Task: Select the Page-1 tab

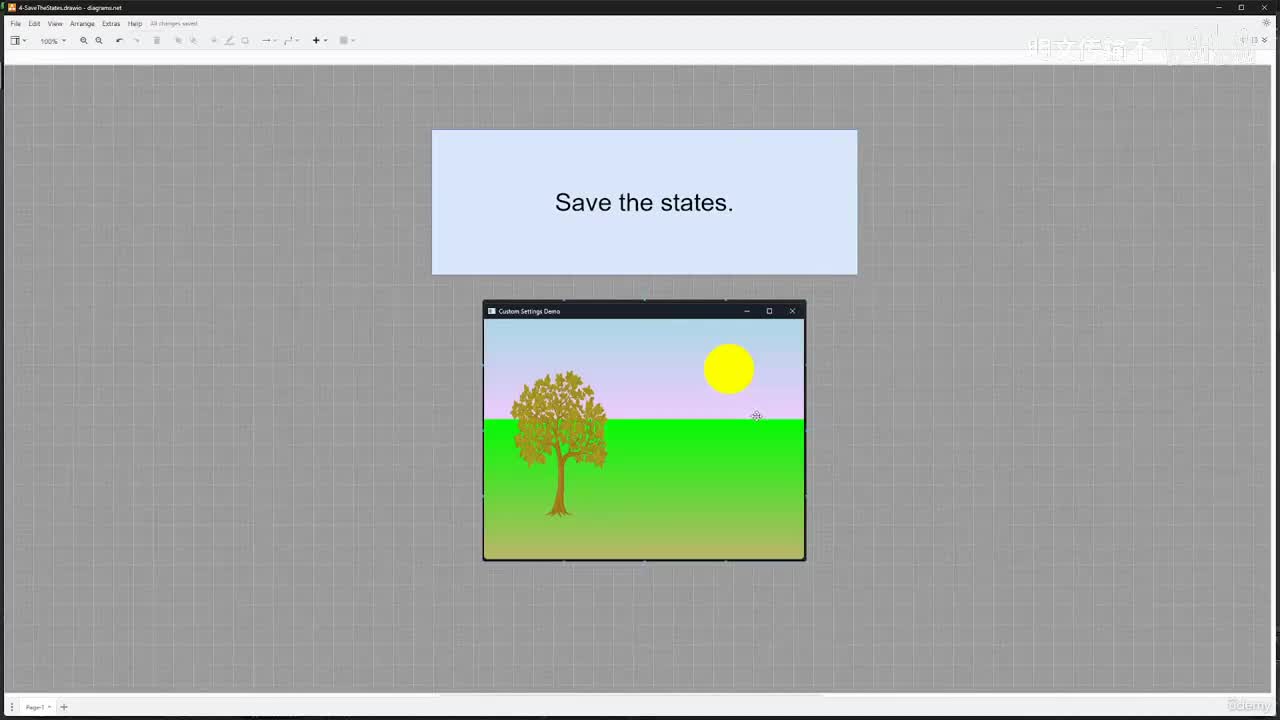Action: click(x=37, y=707)
